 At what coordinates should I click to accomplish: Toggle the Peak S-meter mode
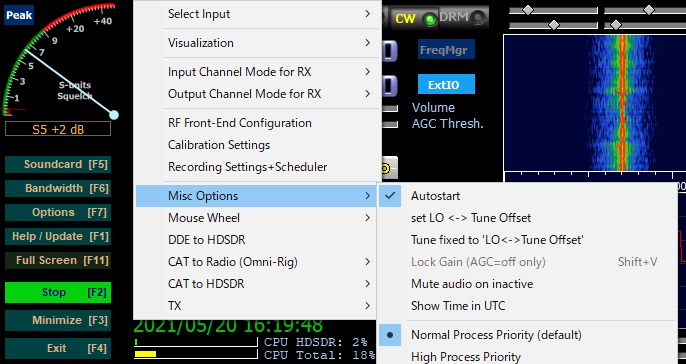(19, 15)
